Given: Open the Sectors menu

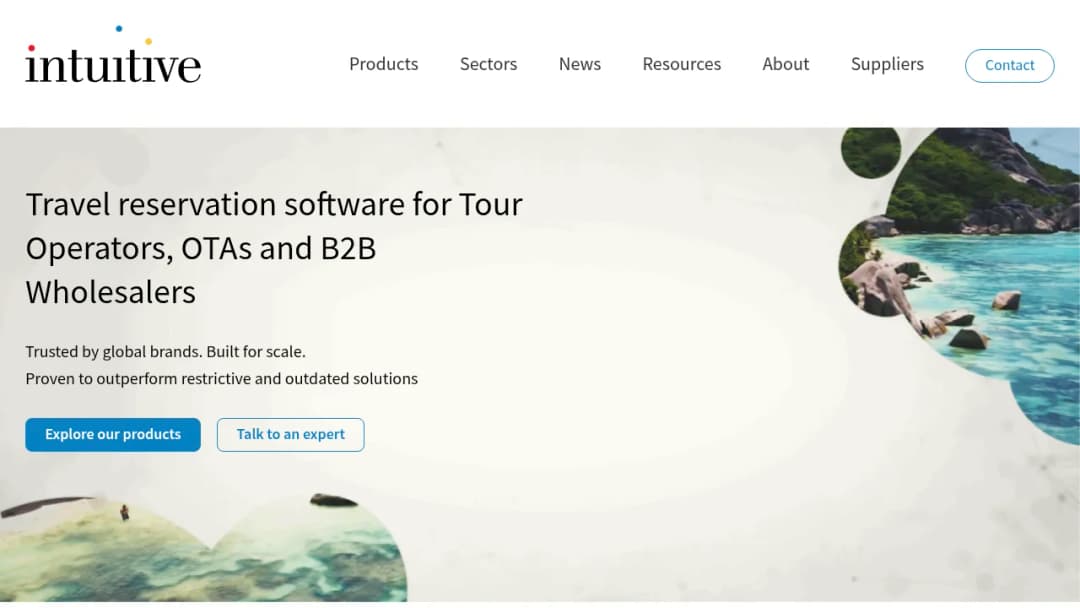Looking at the screenshot, I should click(x=488, y=64).
